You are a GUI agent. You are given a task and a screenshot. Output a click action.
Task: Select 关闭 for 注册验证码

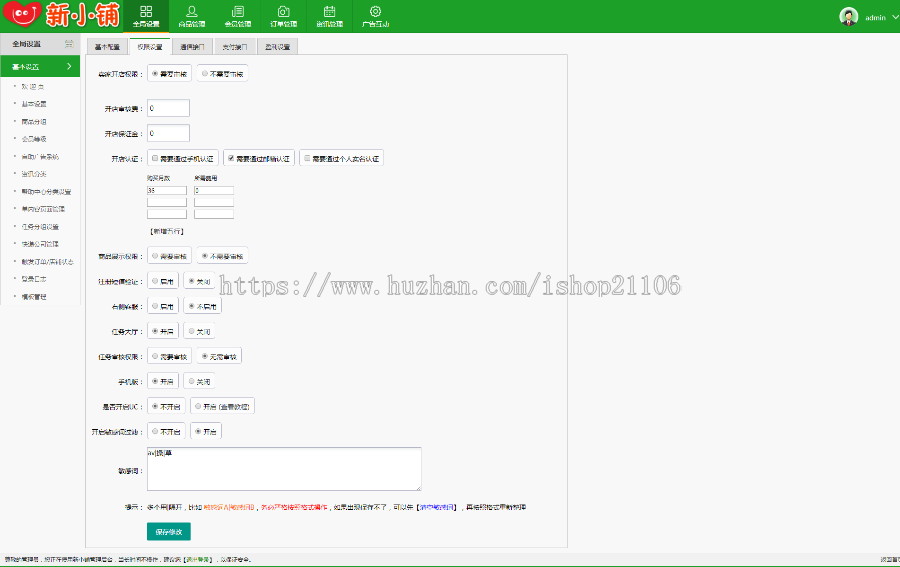click(x=192, y=281)
